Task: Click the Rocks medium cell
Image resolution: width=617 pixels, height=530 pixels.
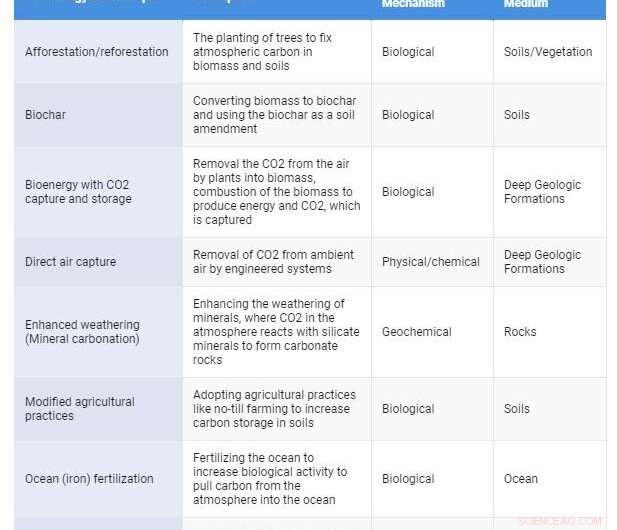Action: tap(520, 332)
